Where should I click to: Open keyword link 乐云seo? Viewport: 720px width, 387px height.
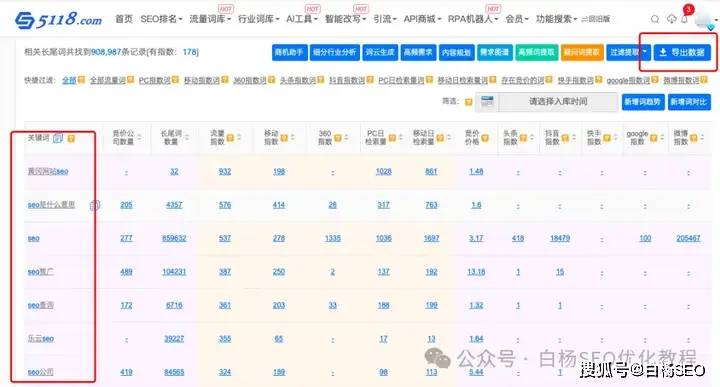40,339
